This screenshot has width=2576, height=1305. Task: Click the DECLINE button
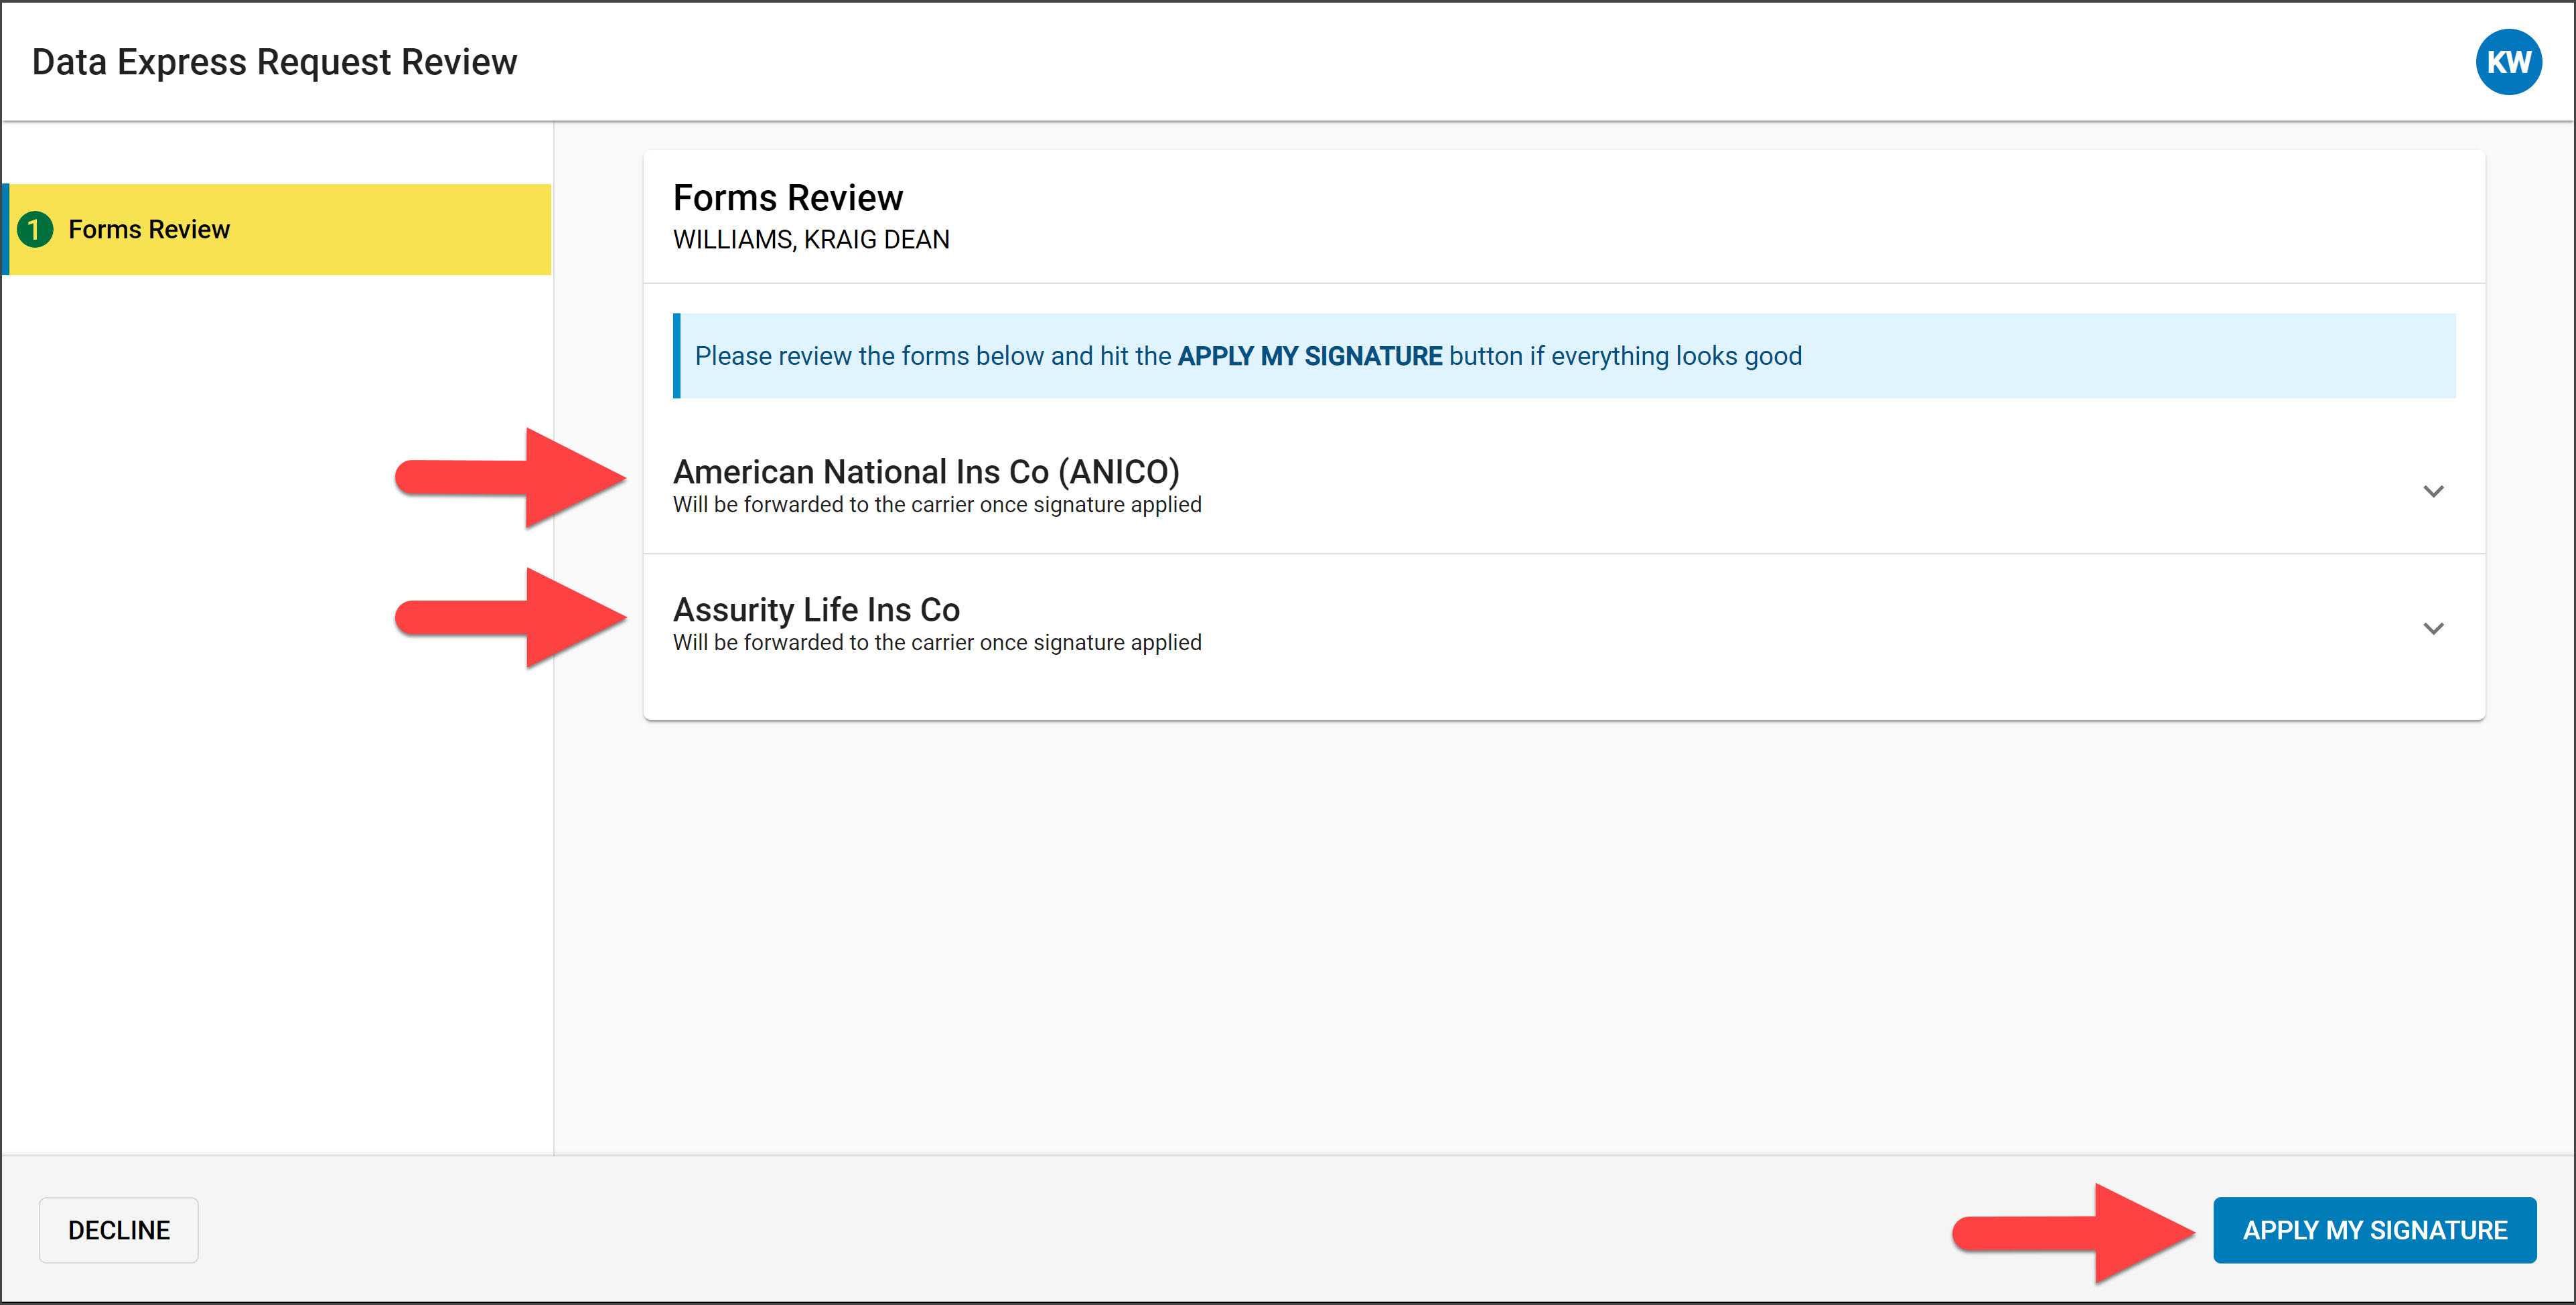(x=118, y=1230)
